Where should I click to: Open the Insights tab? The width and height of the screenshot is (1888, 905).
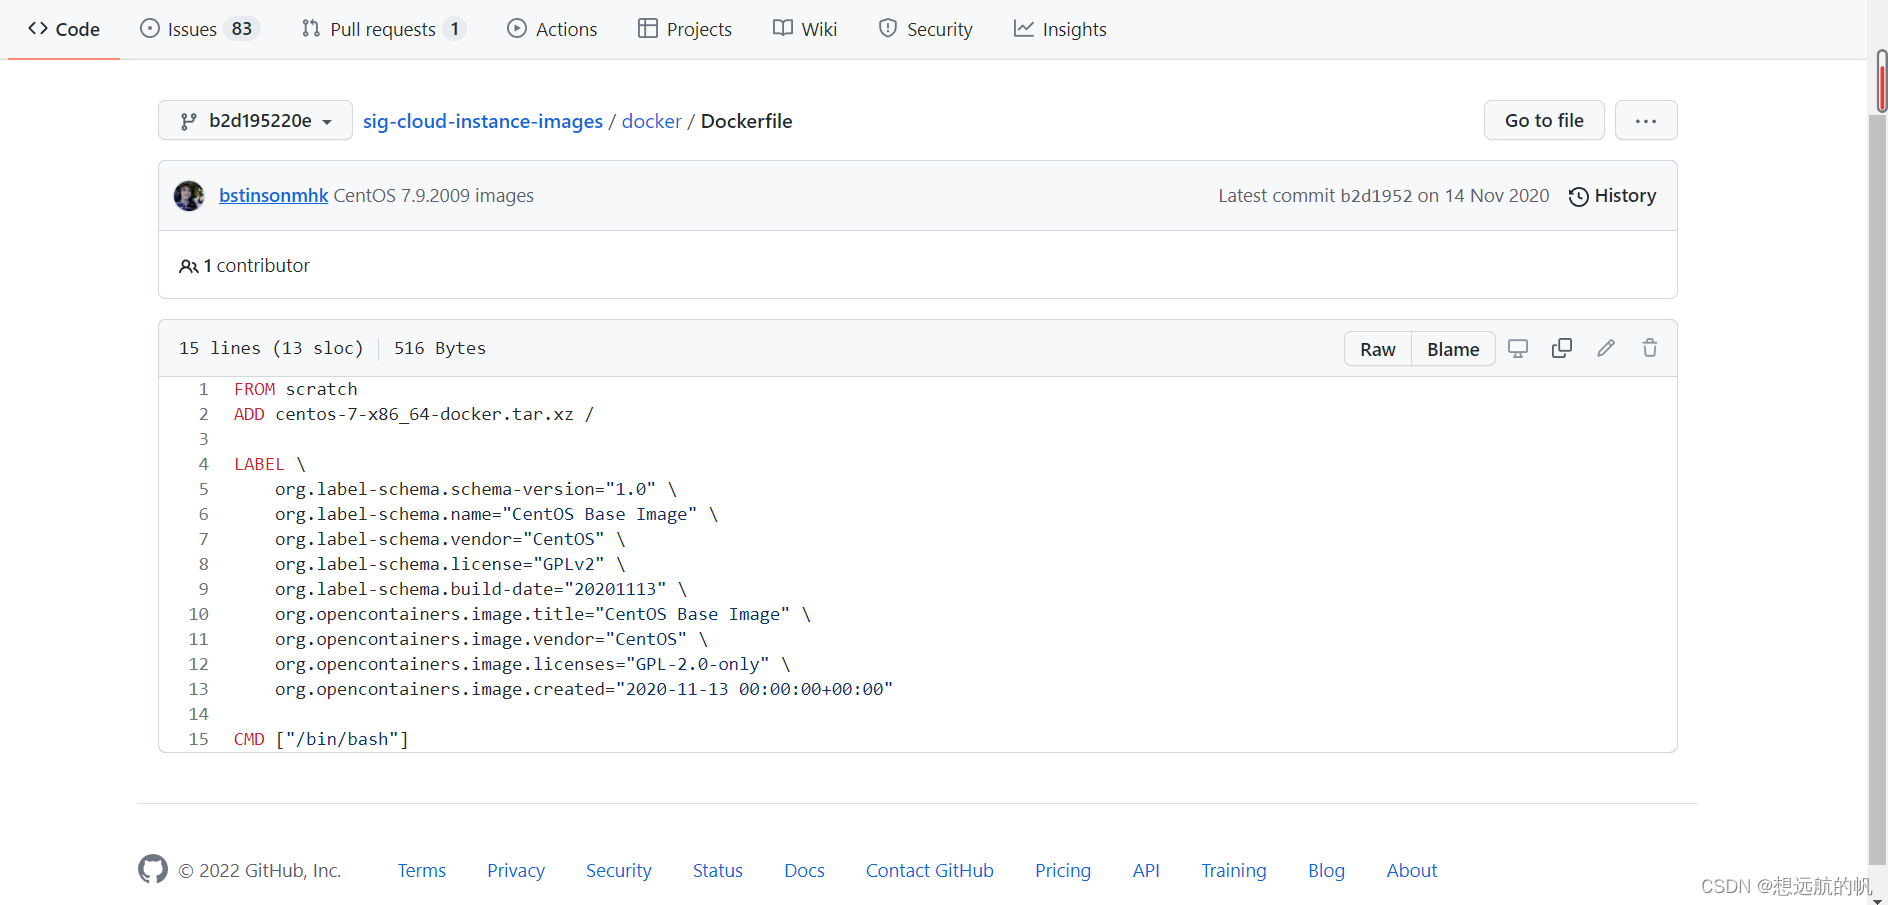1060,29
